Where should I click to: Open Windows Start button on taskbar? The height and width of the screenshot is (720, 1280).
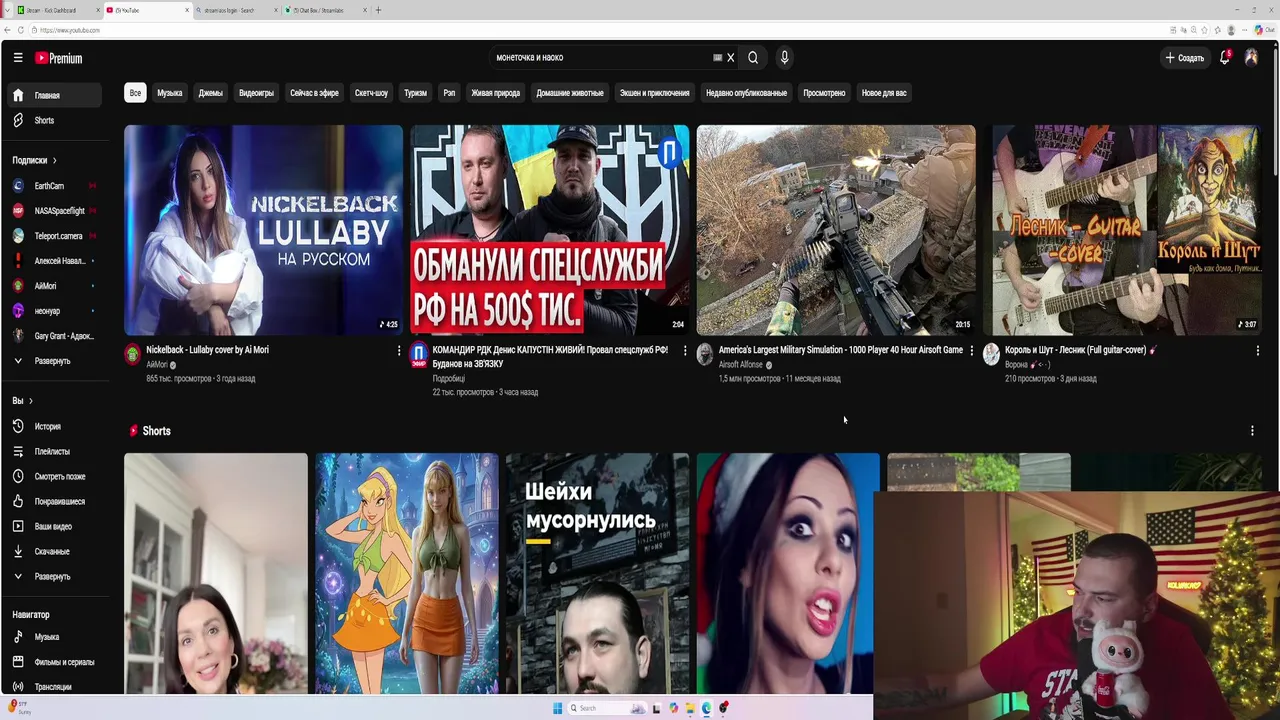[558, 708]
